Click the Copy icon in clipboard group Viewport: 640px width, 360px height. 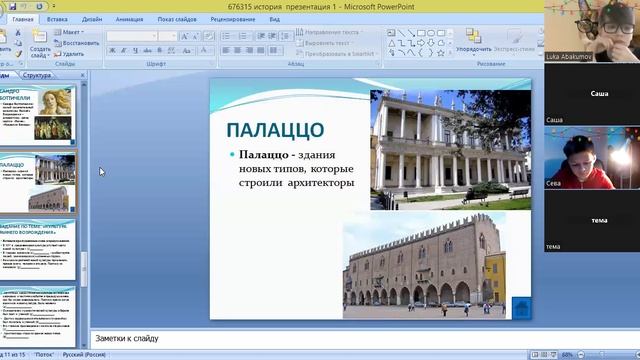tap(18, 43)
